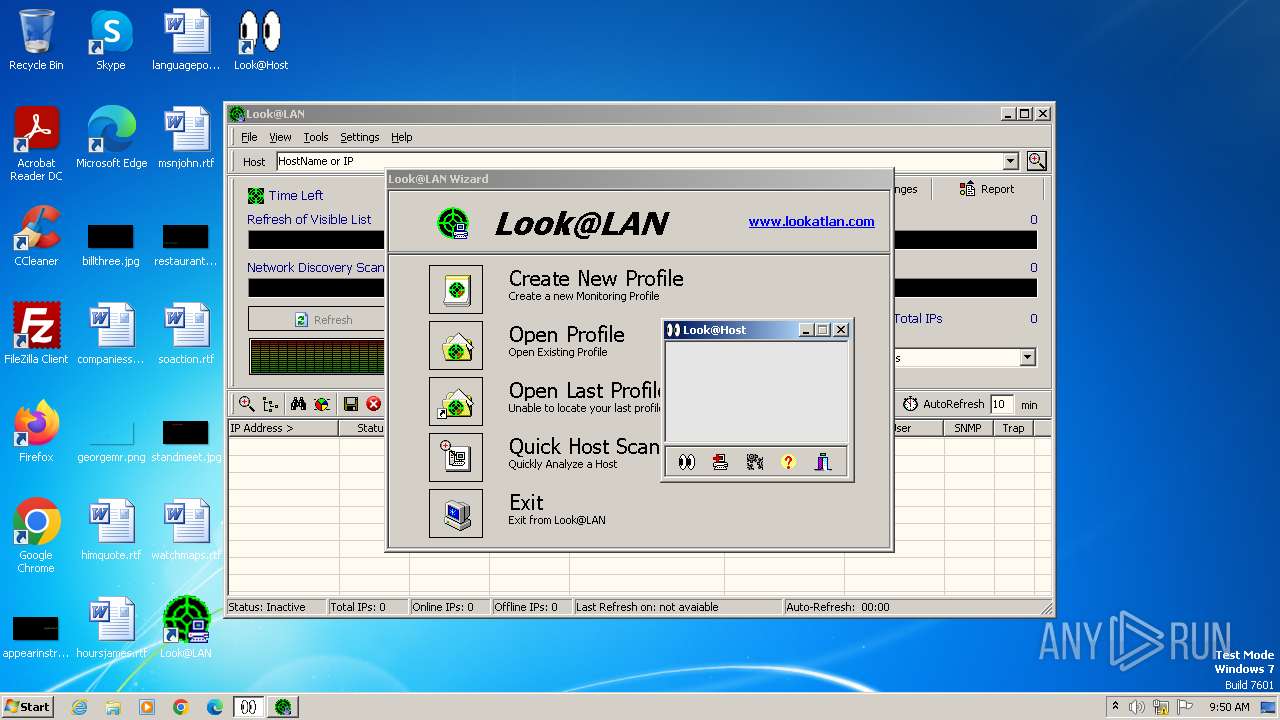
Task: Click the Windows Start button
Action: coord(28,707)
